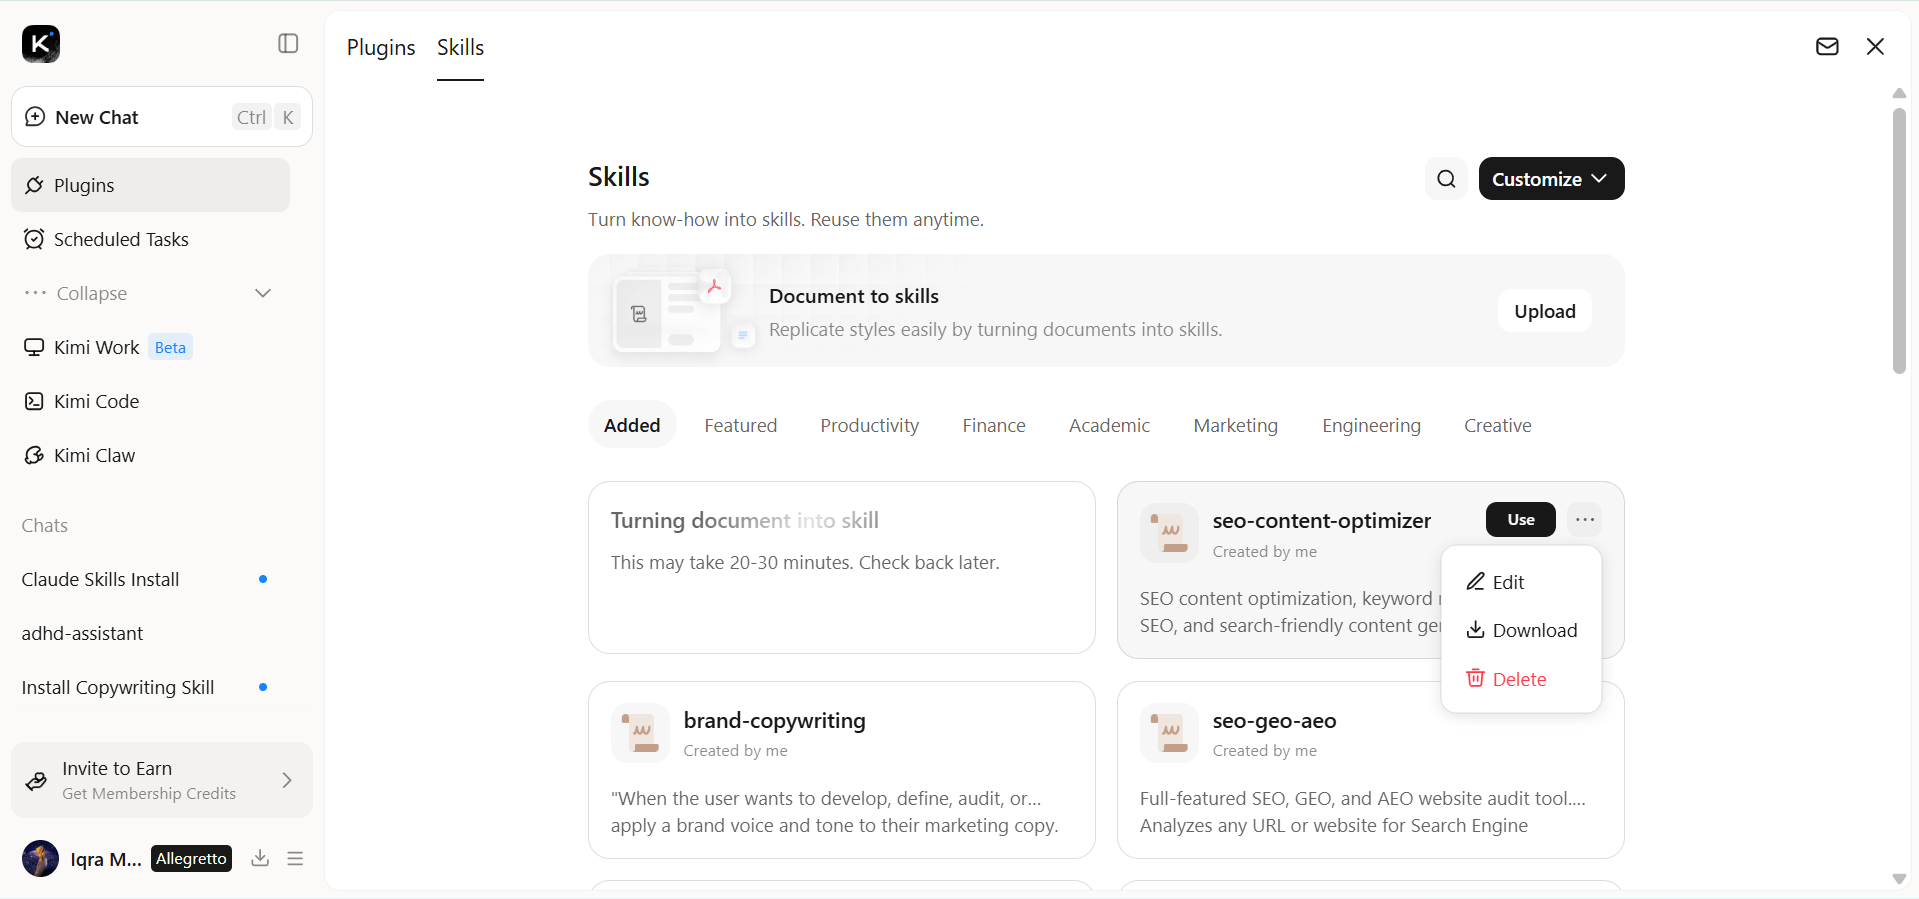Open Kimi Code
The image size is (1919, 899).
[x=151, y=401]
